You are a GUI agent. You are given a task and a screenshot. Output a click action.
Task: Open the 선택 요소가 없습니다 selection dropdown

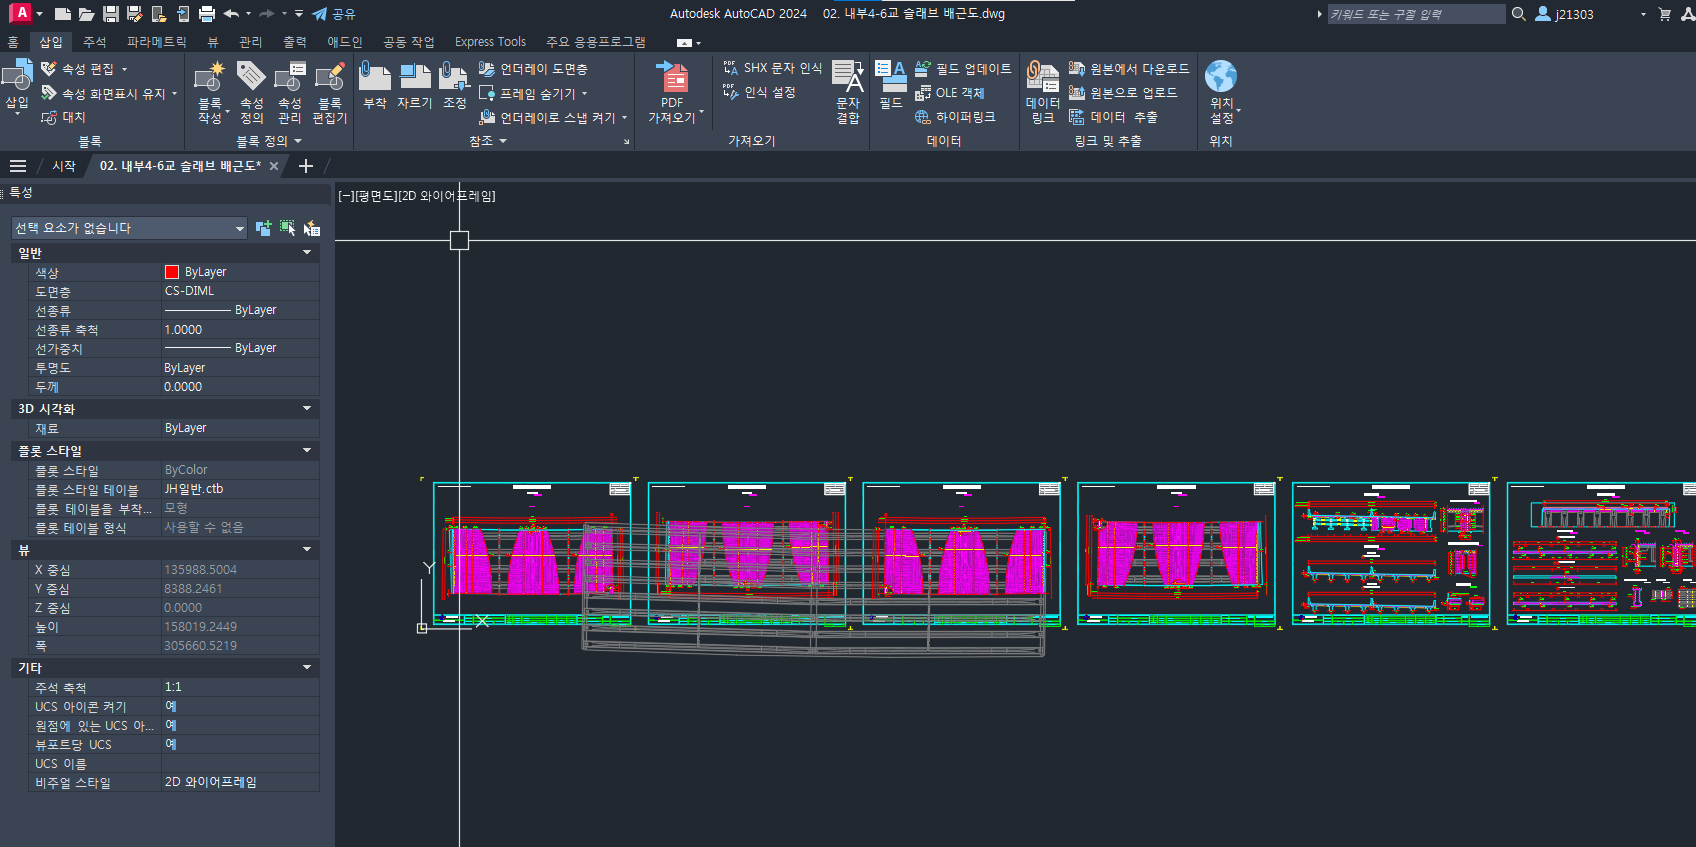pos(129,228)
